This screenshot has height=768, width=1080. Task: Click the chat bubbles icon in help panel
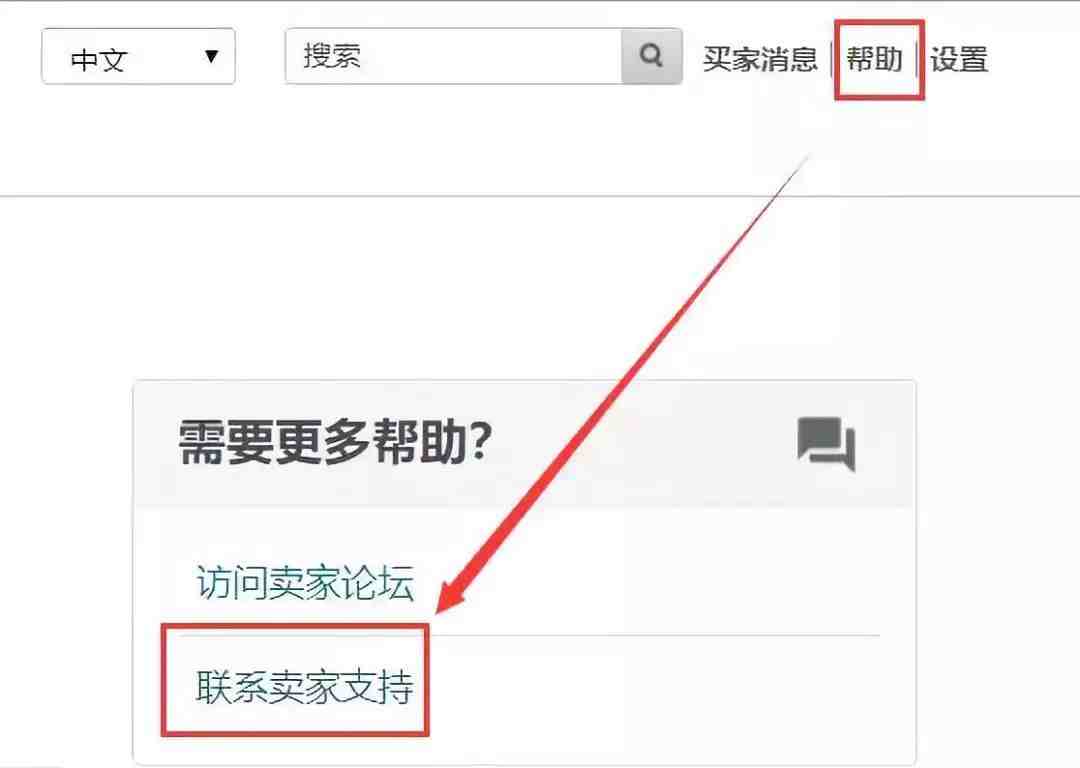(826, 444)
